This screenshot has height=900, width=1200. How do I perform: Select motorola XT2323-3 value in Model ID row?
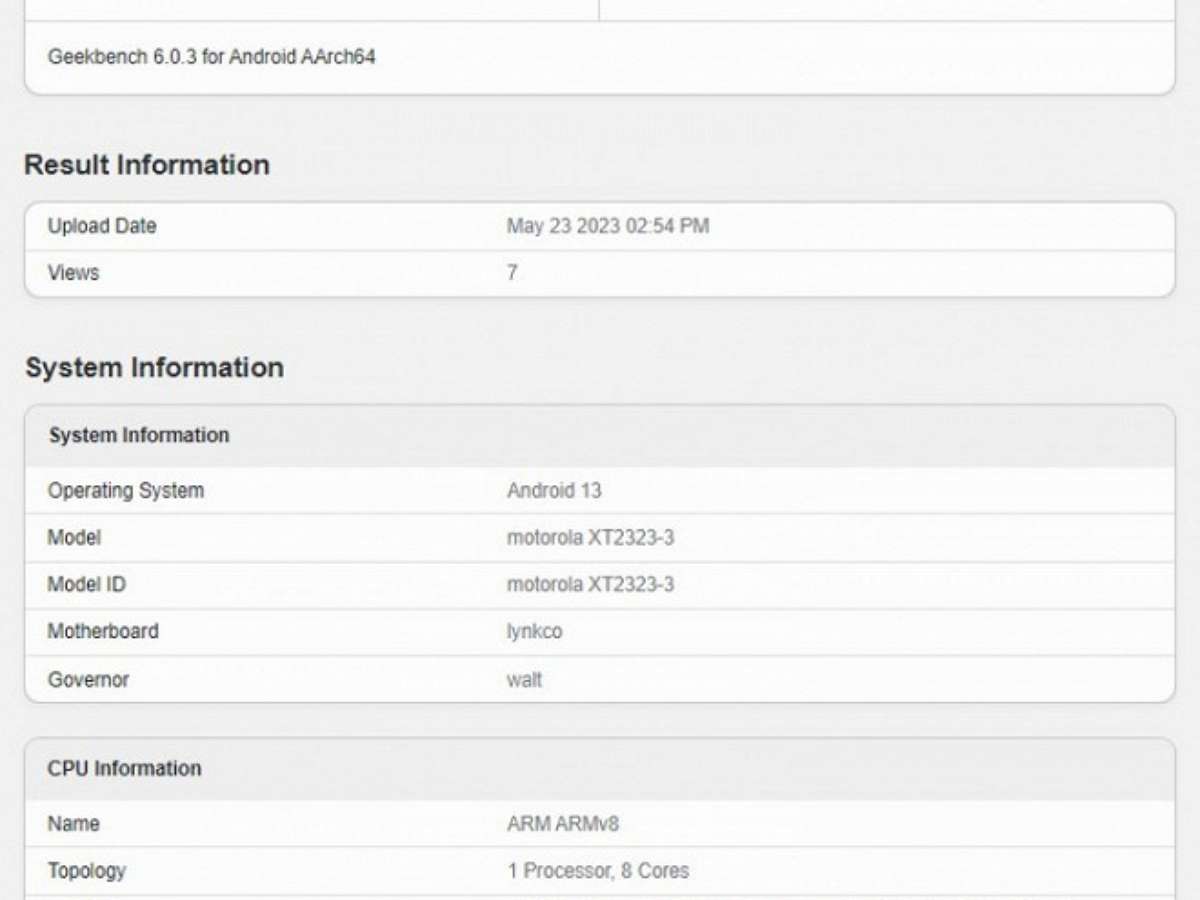click(x=590, y=584)
